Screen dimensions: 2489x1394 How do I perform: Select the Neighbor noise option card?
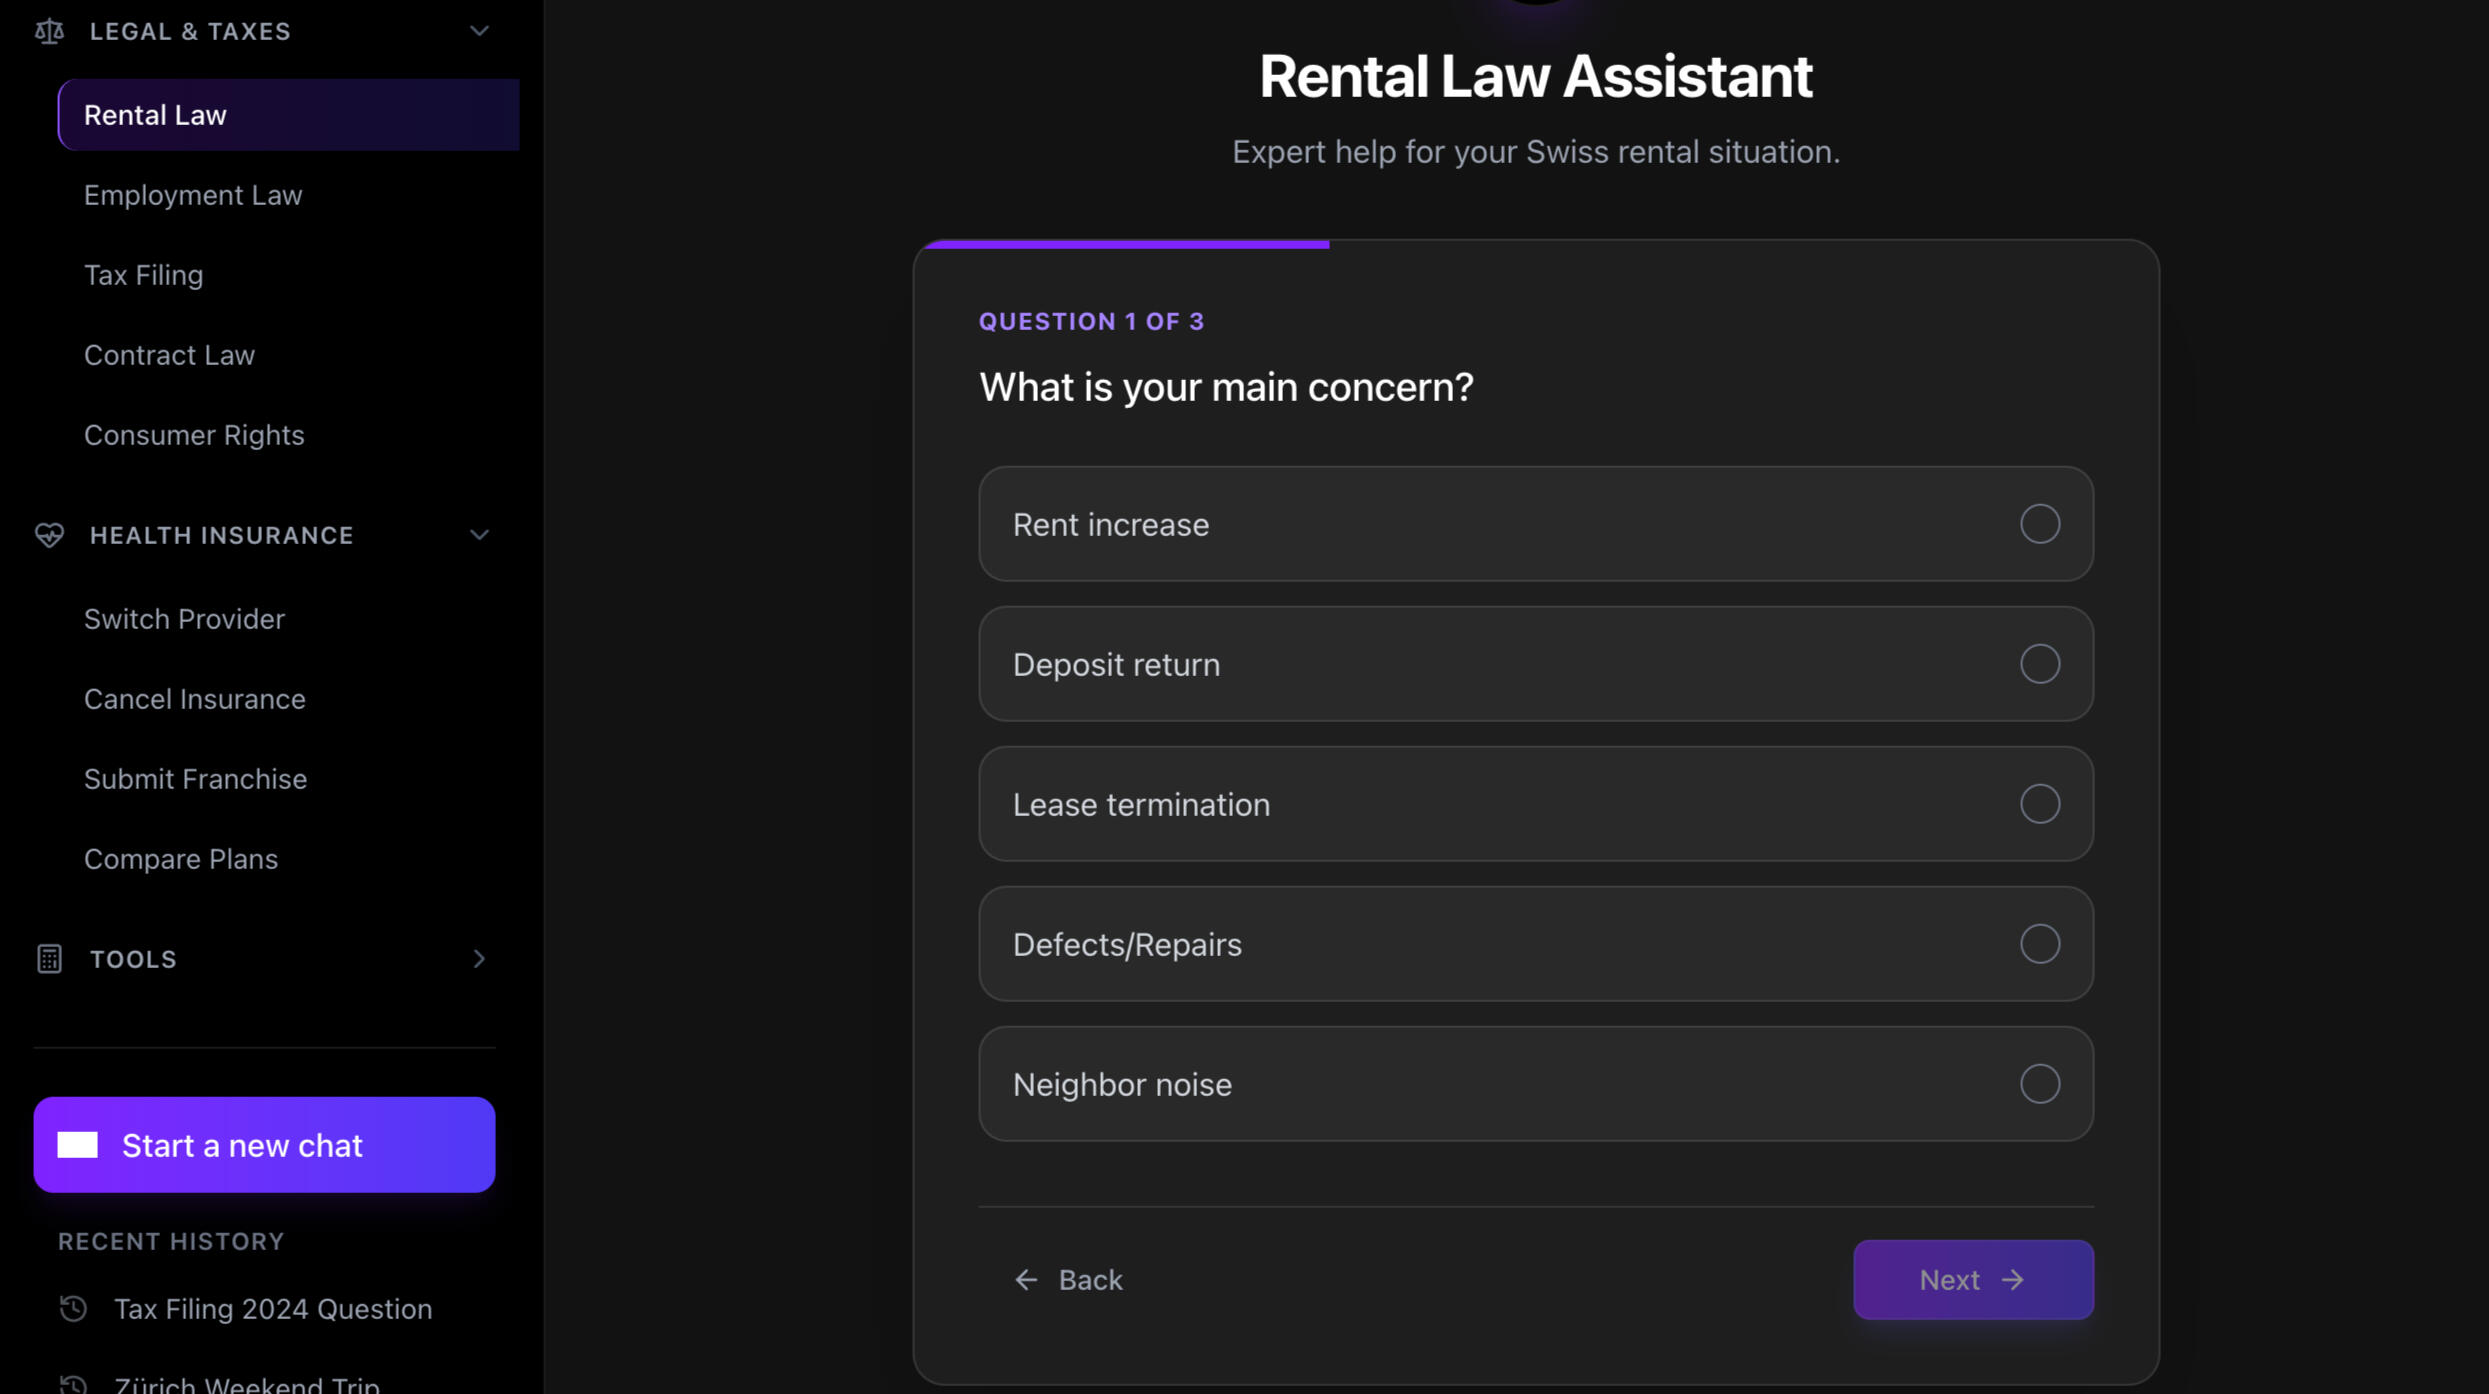[x=1535, y=1084]
